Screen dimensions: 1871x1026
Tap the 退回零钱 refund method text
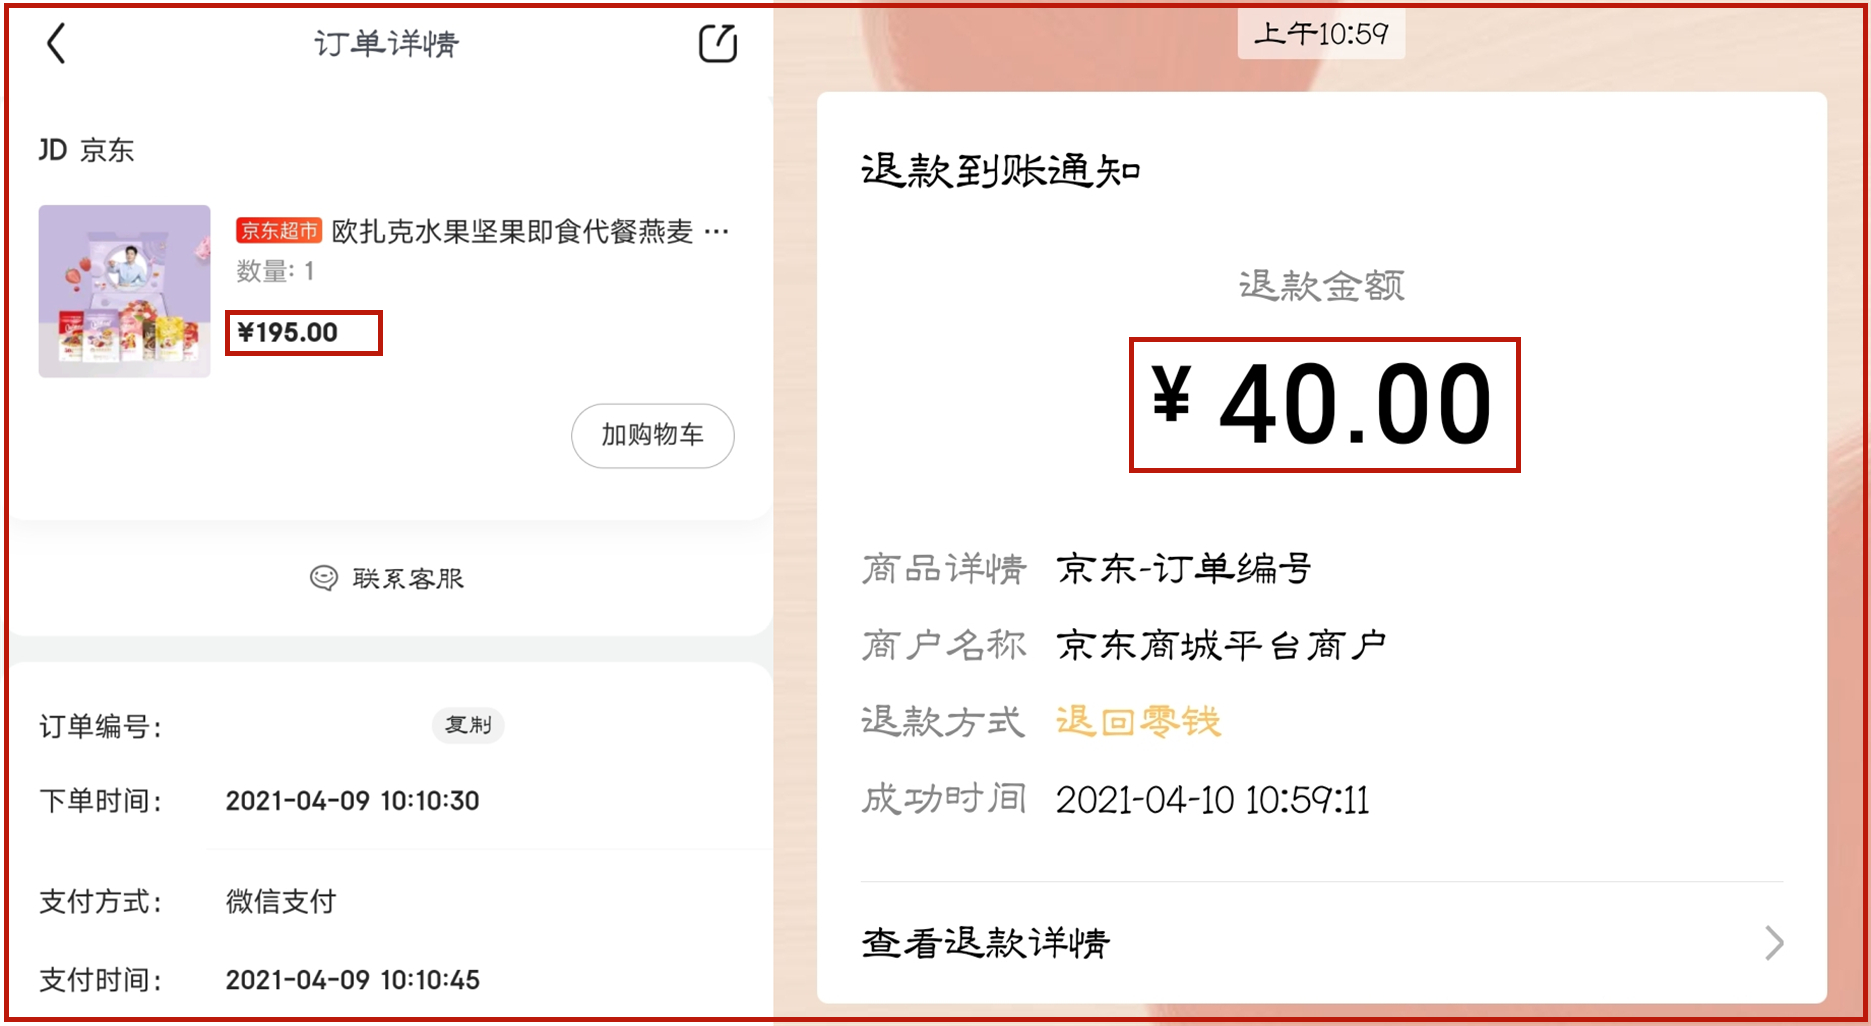pos(1138,721)
